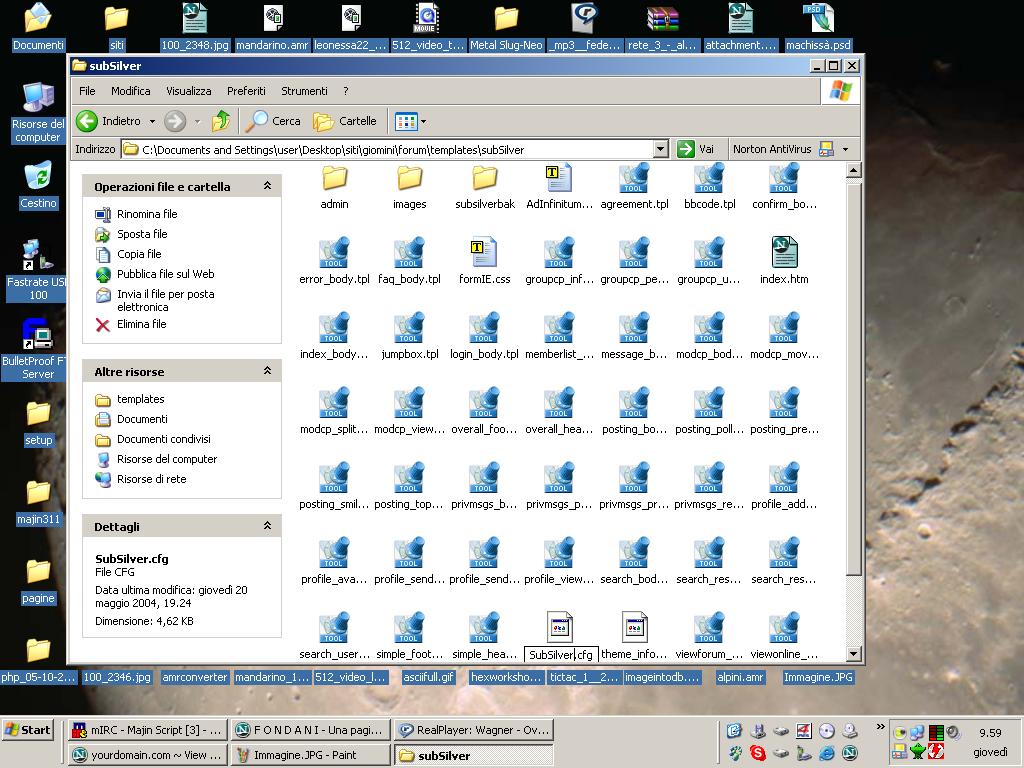Collapse the Altre risorse panel

point(267,371)
